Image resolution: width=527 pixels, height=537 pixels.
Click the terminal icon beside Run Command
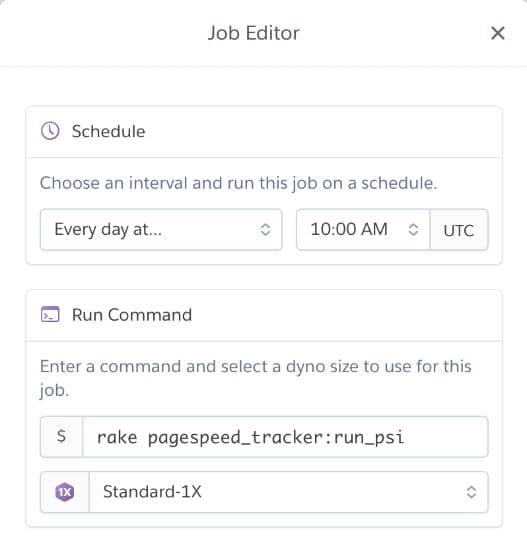pyautogui.click(x=50, y=314)
